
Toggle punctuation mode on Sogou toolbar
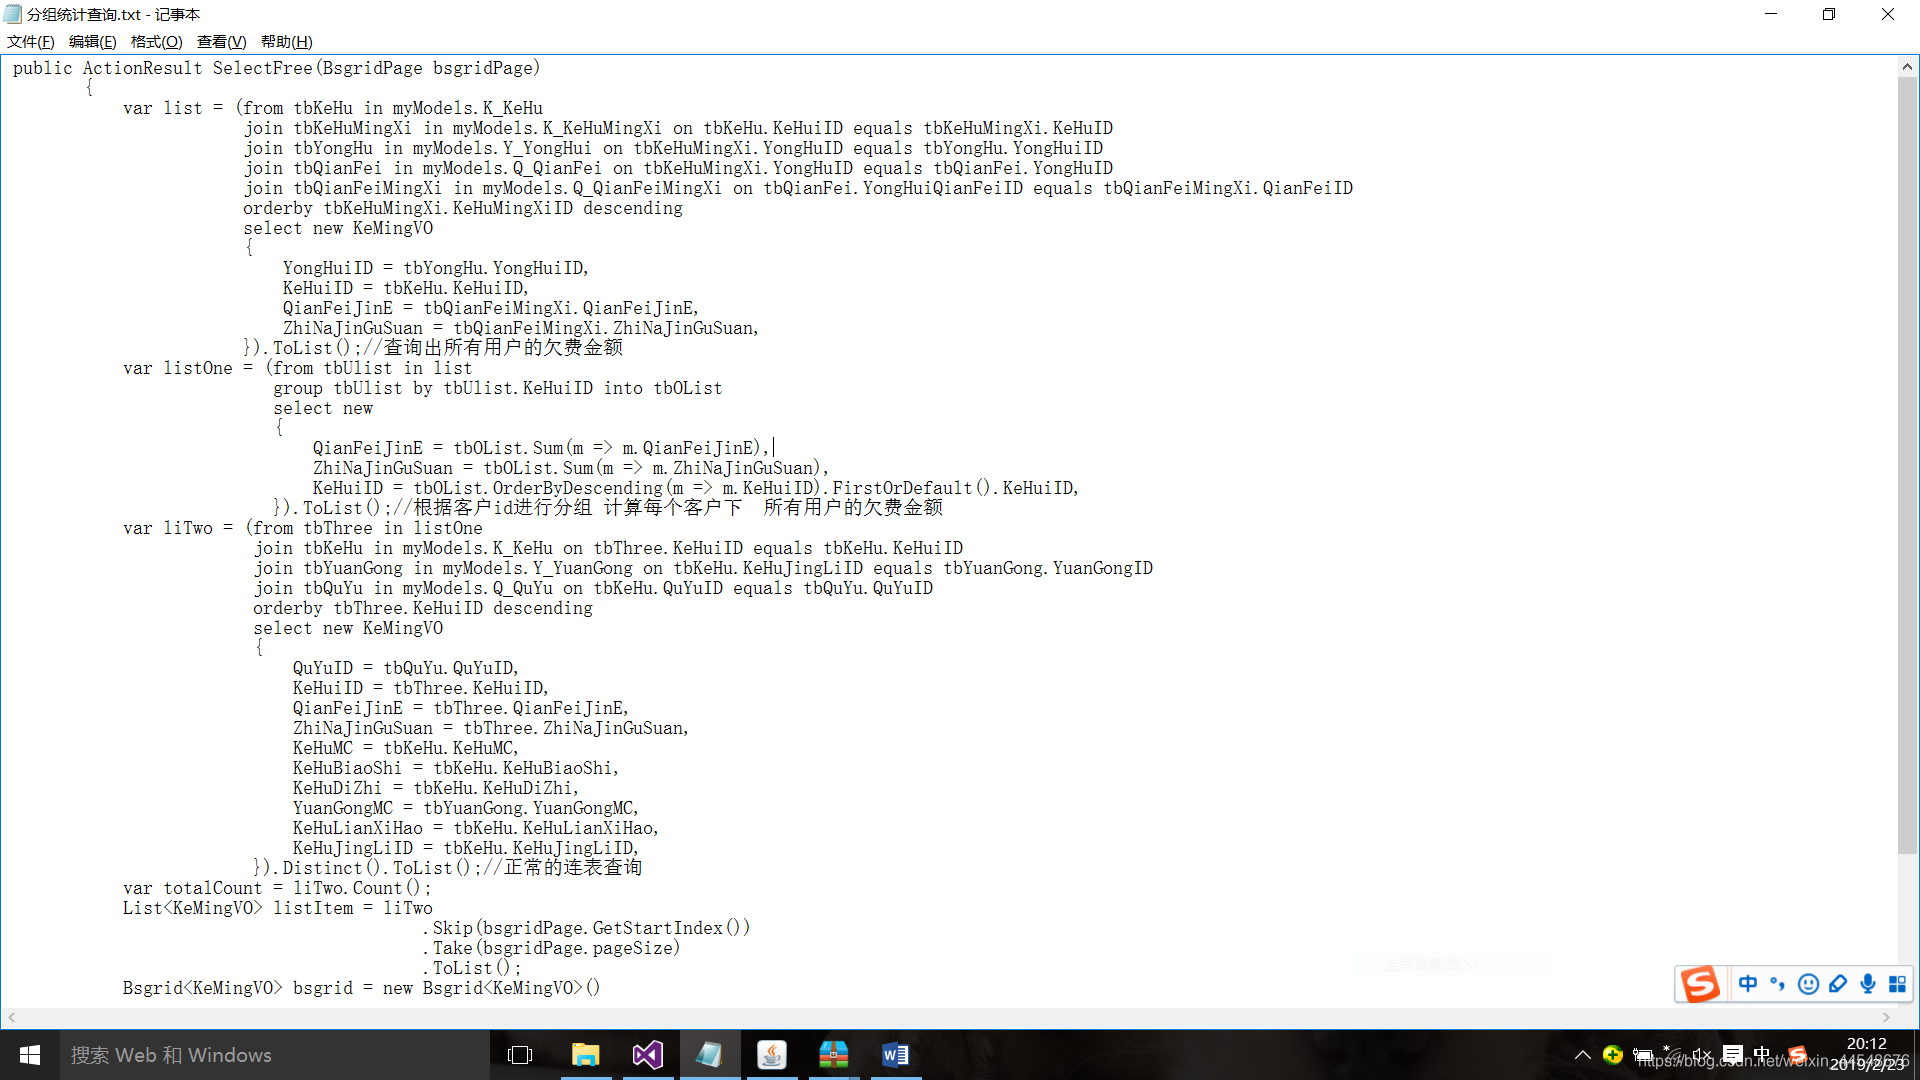[1777, 984]
